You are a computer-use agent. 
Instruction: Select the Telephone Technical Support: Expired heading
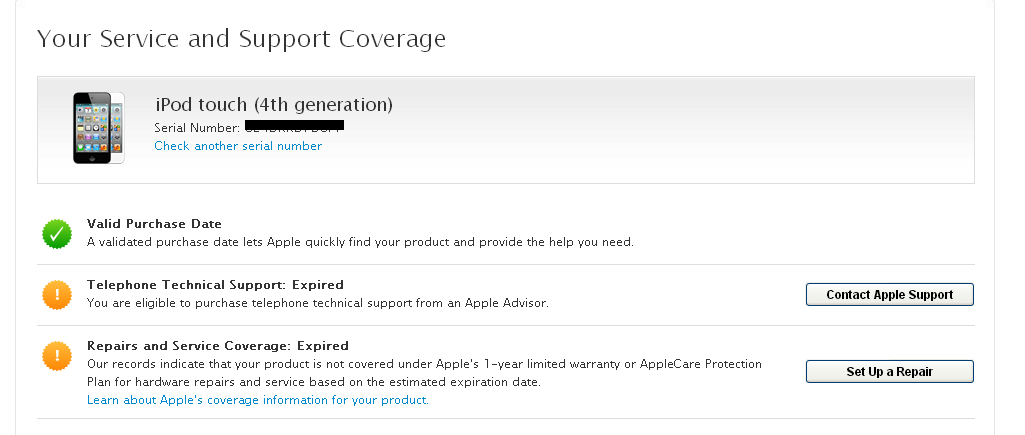click(215, 285)
